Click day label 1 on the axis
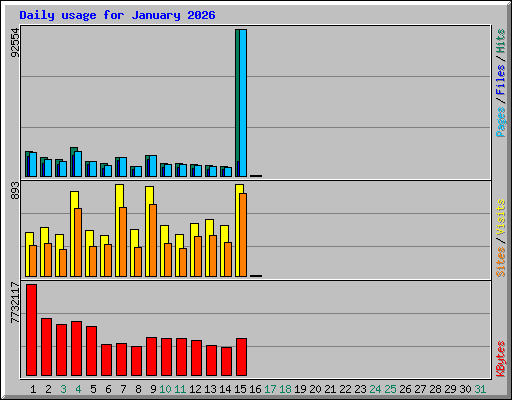The width and height of the screenshot is (512, 400). [33, 389]
